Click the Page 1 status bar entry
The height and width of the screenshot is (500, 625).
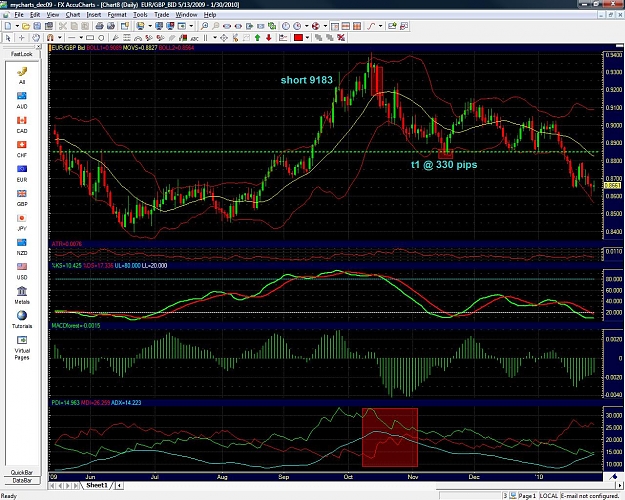(x=527, y=496)
